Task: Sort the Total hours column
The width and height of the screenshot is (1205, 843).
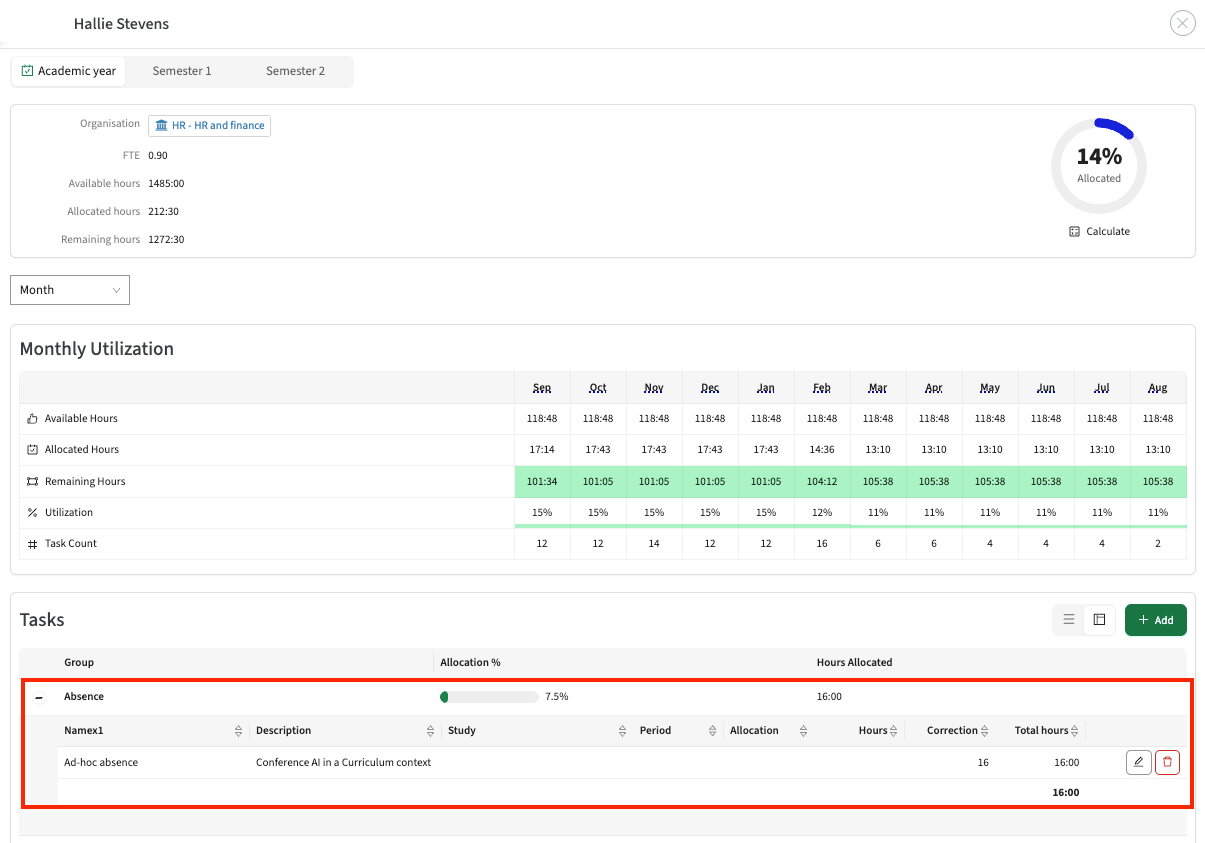Action: 1076,731
